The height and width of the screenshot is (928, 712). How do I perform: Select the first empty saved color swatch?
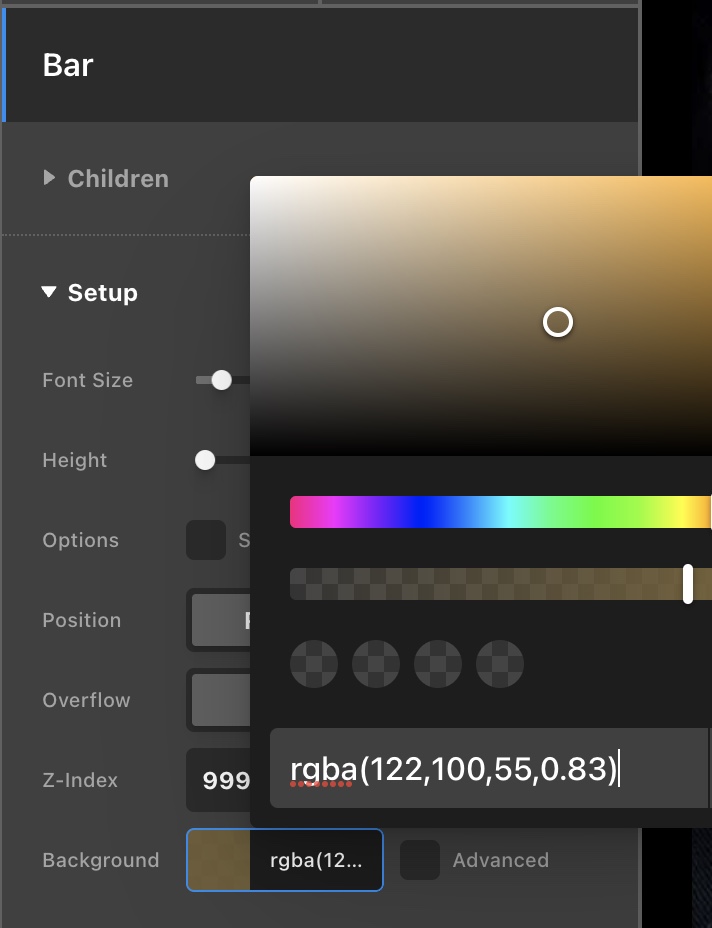(x=314, y=664)
